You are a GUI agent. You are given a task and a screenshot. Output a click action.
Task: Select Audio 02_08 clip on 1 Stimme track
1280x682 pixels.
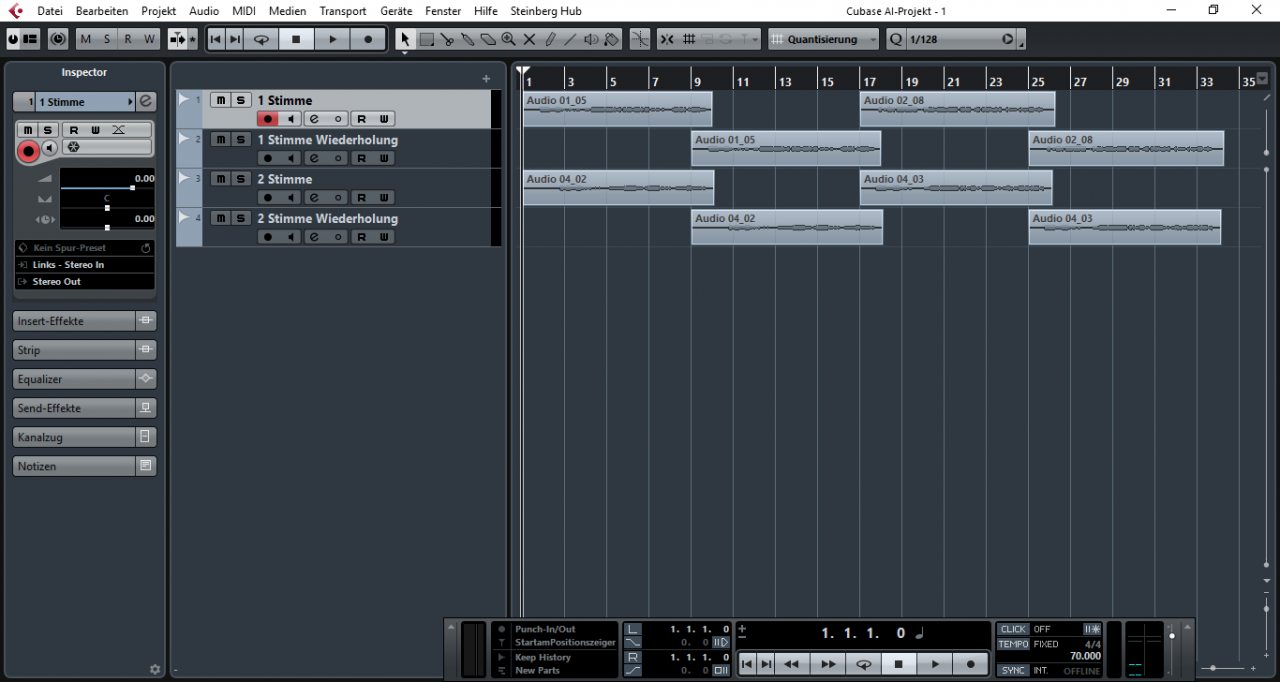[x=957, y=109]
